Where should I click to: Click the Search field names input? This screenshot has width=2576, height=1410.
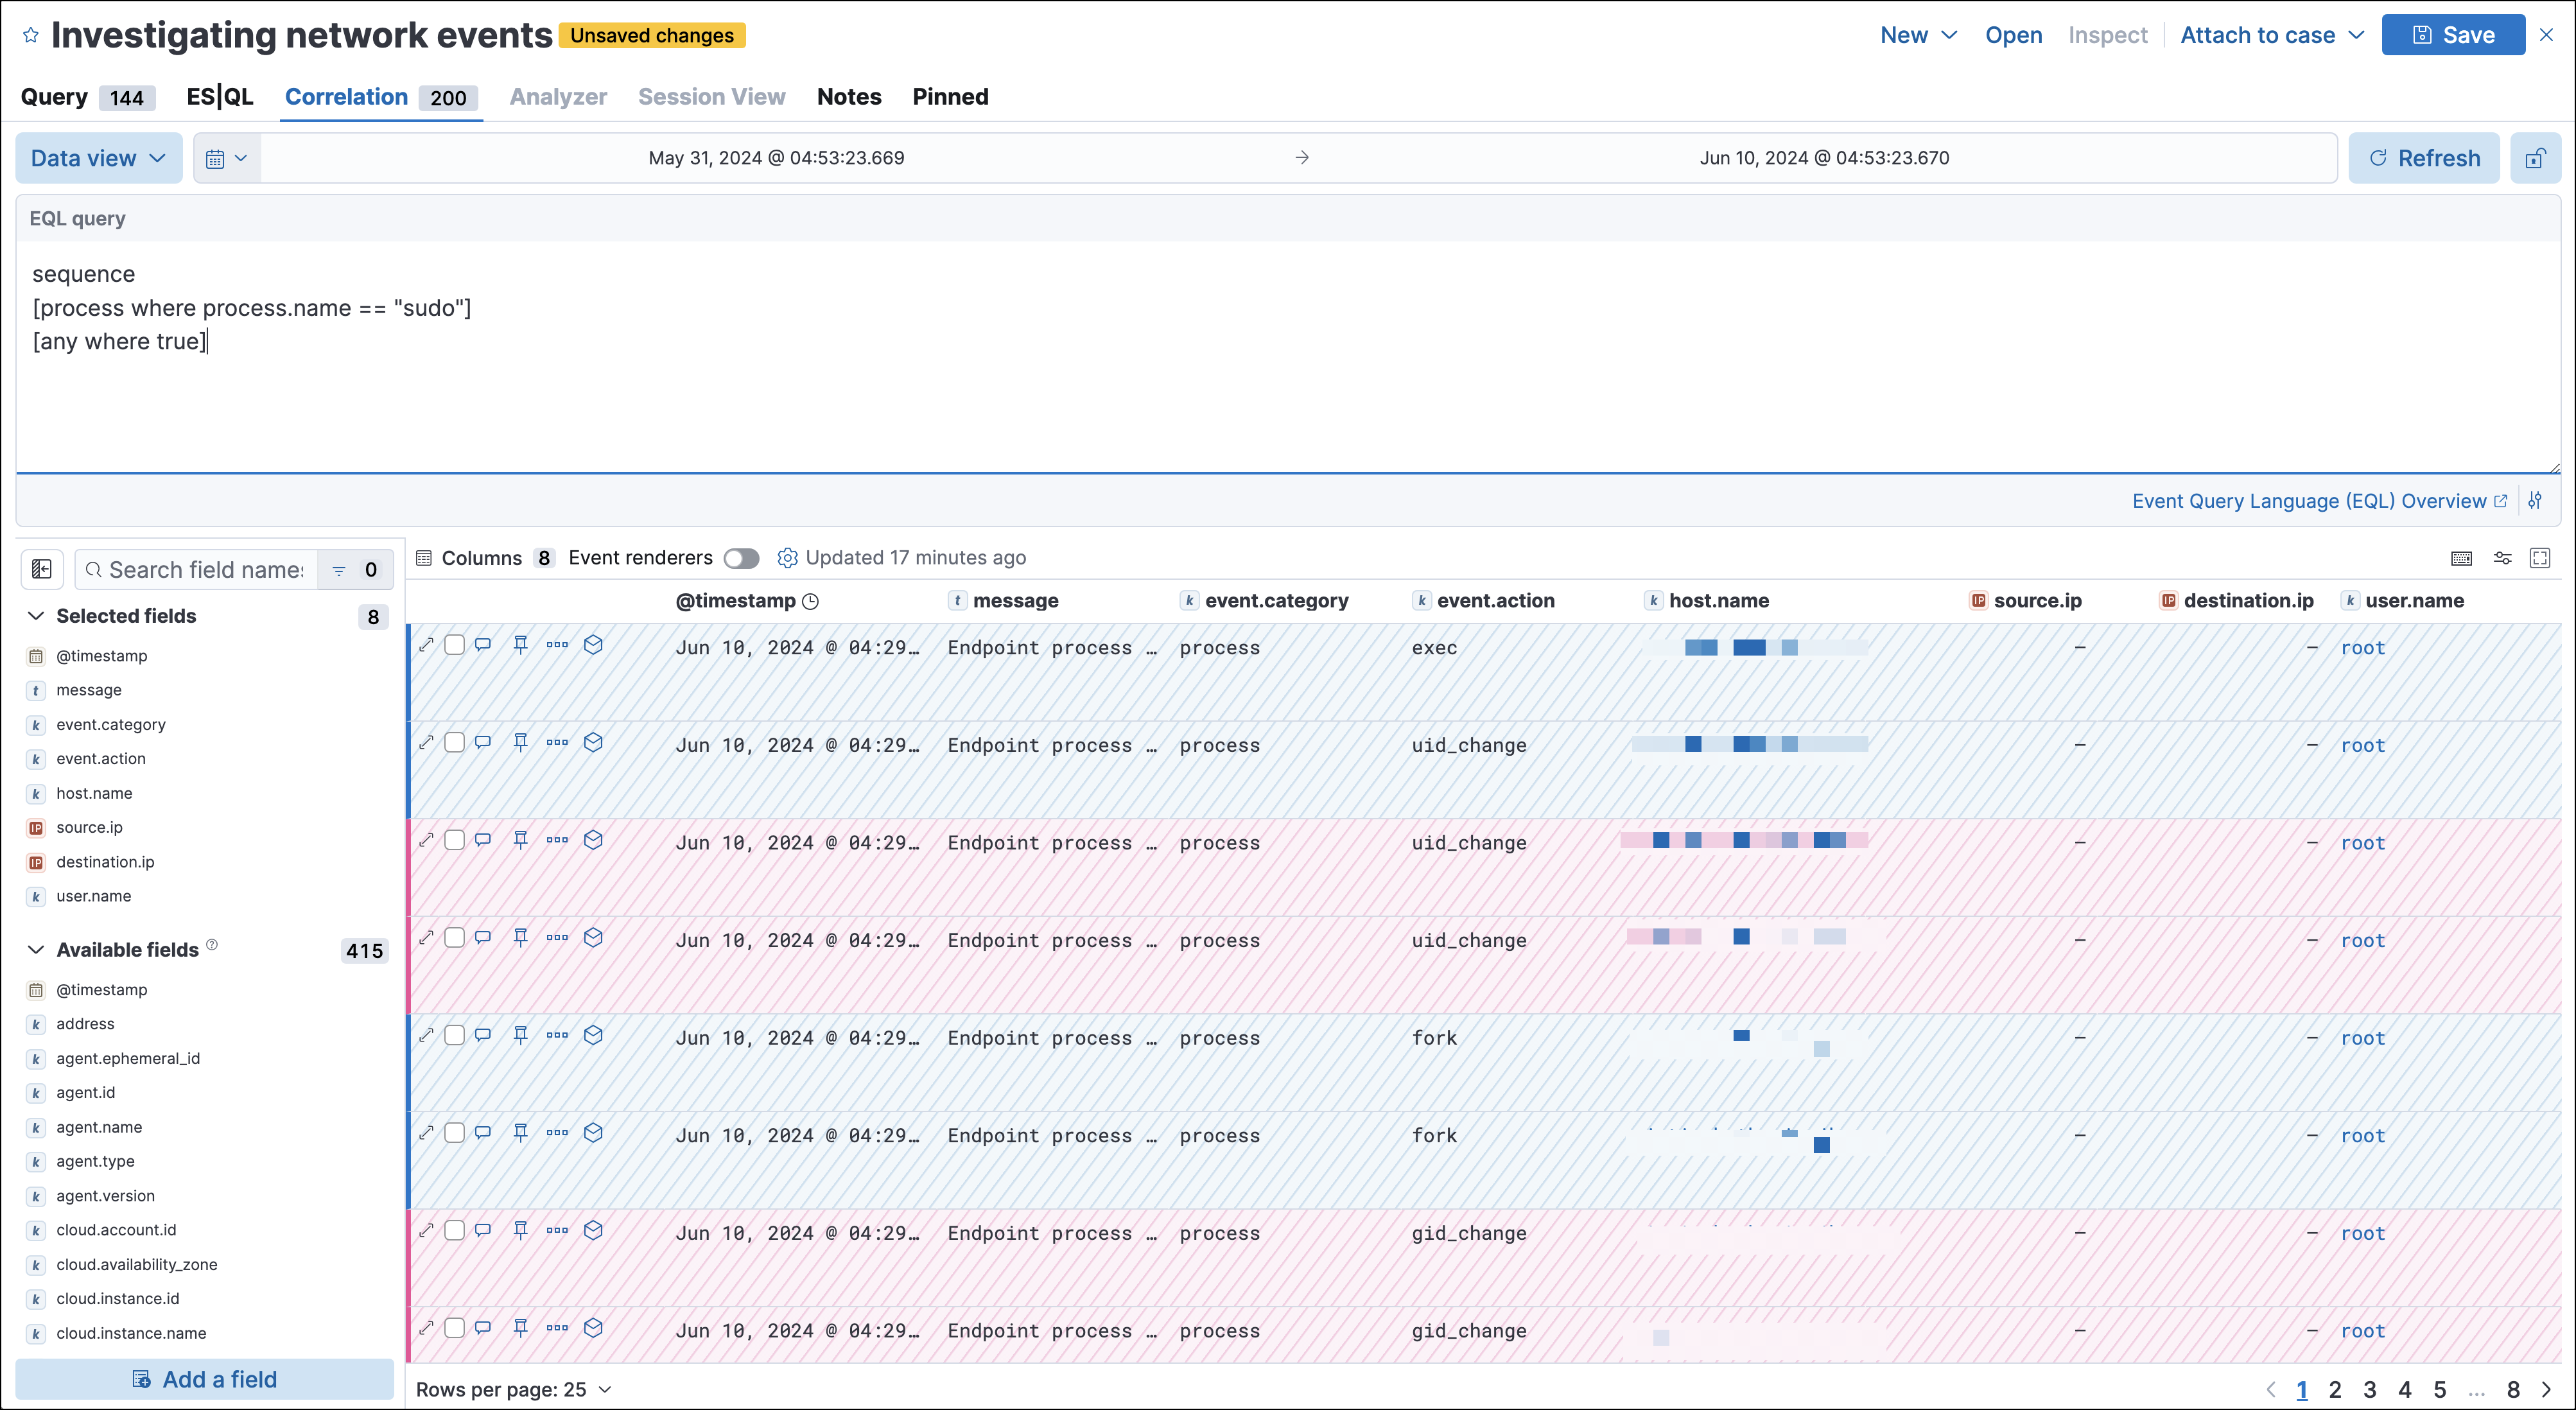(x=205, y=569)
